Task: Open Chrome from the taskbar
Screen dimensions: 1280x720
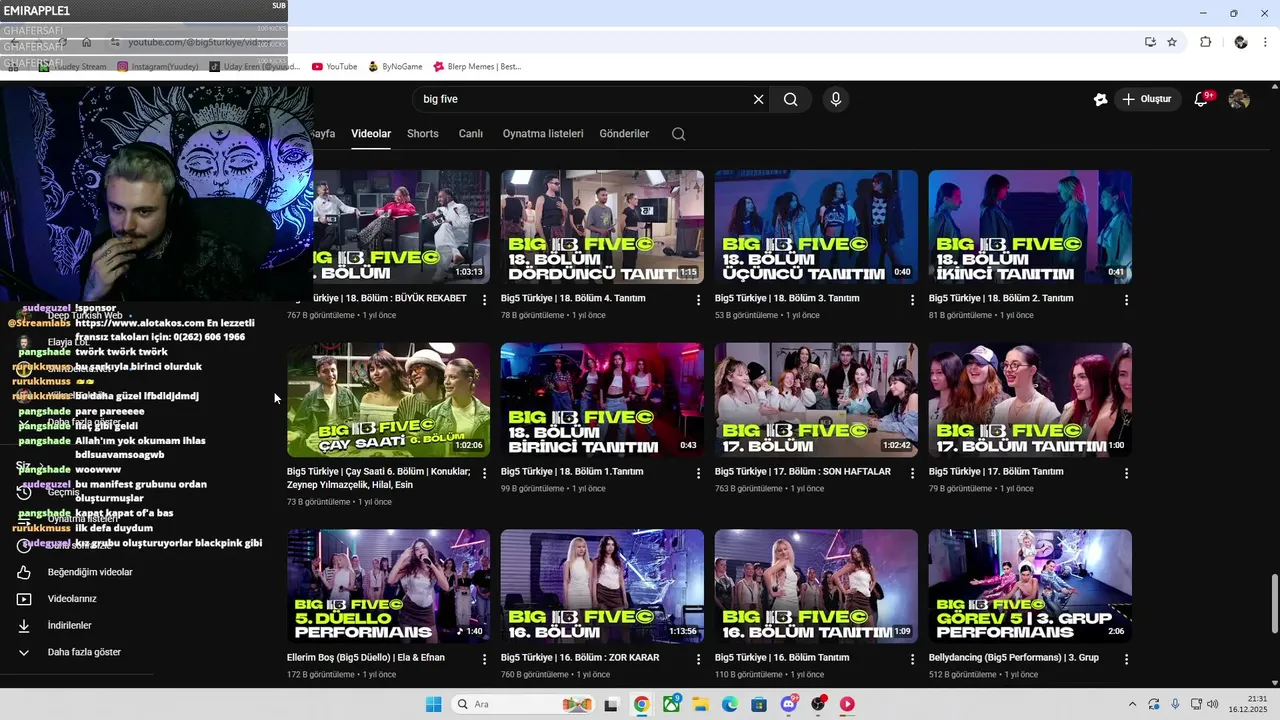Action: click(x=641, y=704)
